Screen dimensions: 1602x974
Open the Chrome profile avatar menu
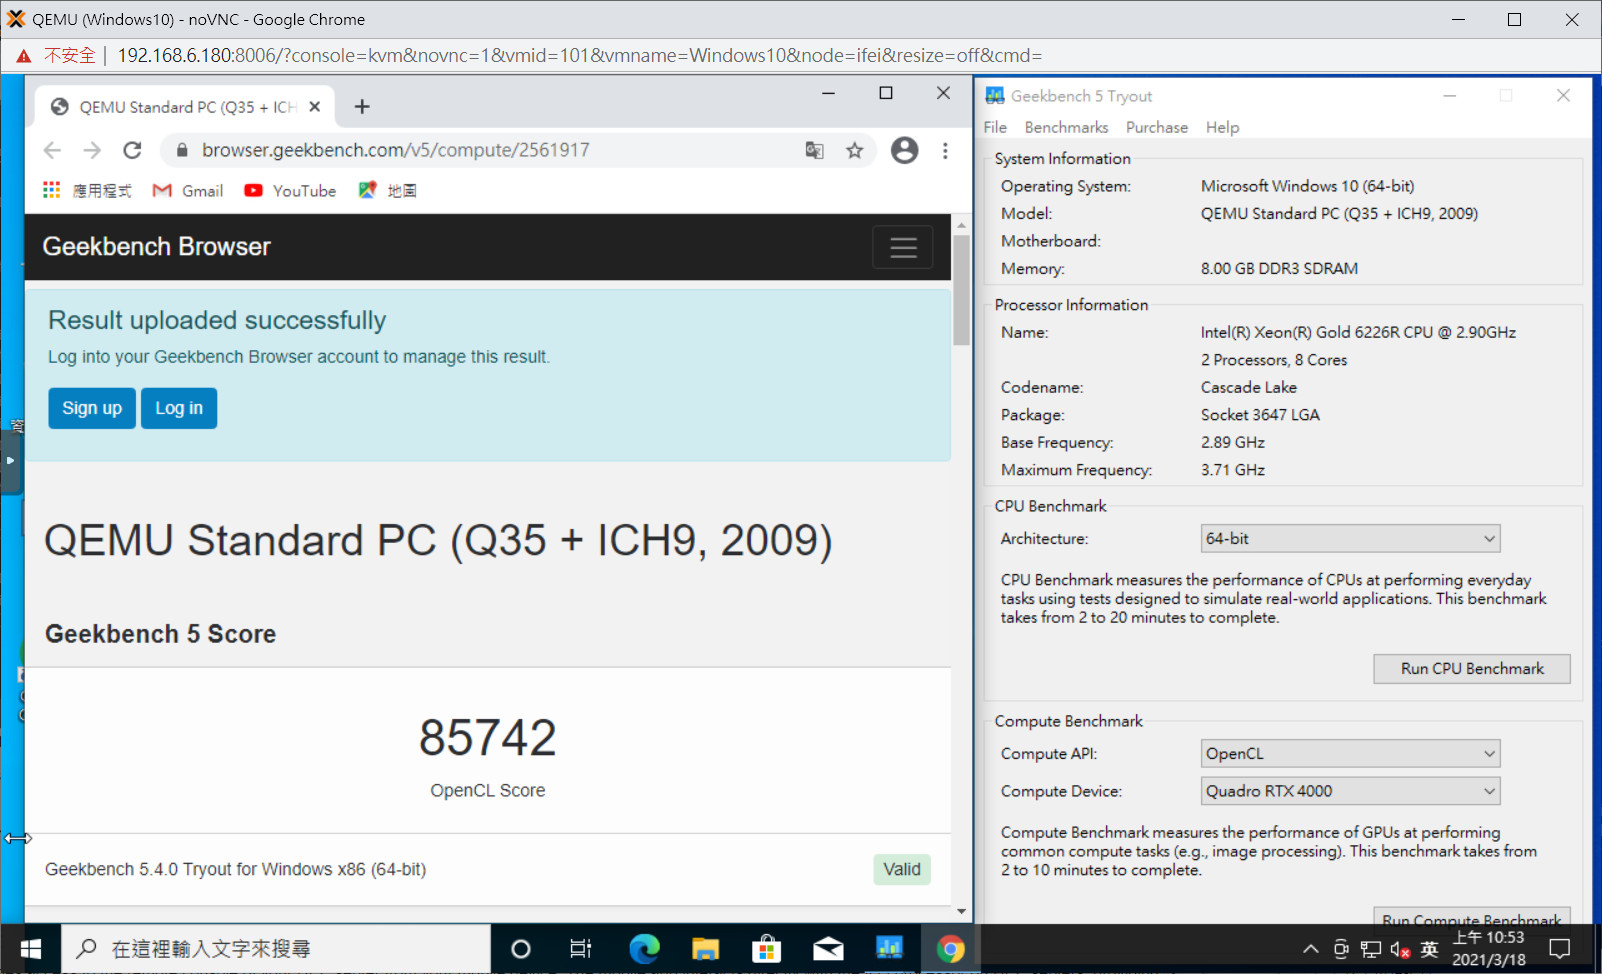904,150
